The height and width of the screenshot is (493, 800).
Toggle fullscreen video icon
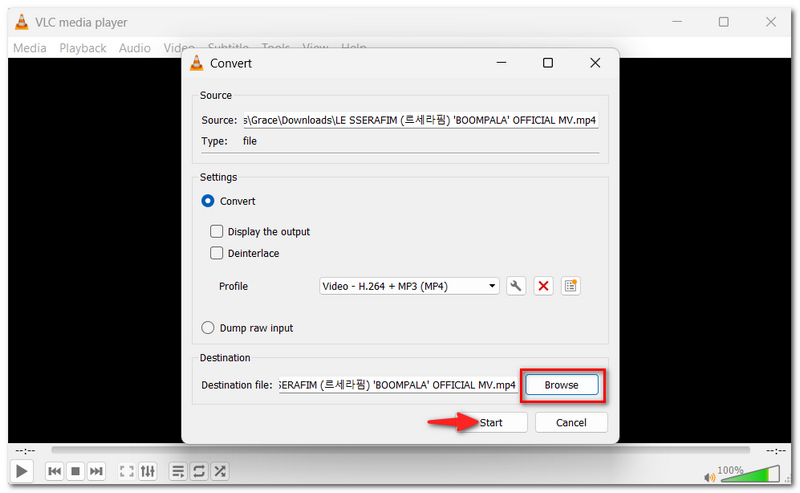click(x=127, y=471)
